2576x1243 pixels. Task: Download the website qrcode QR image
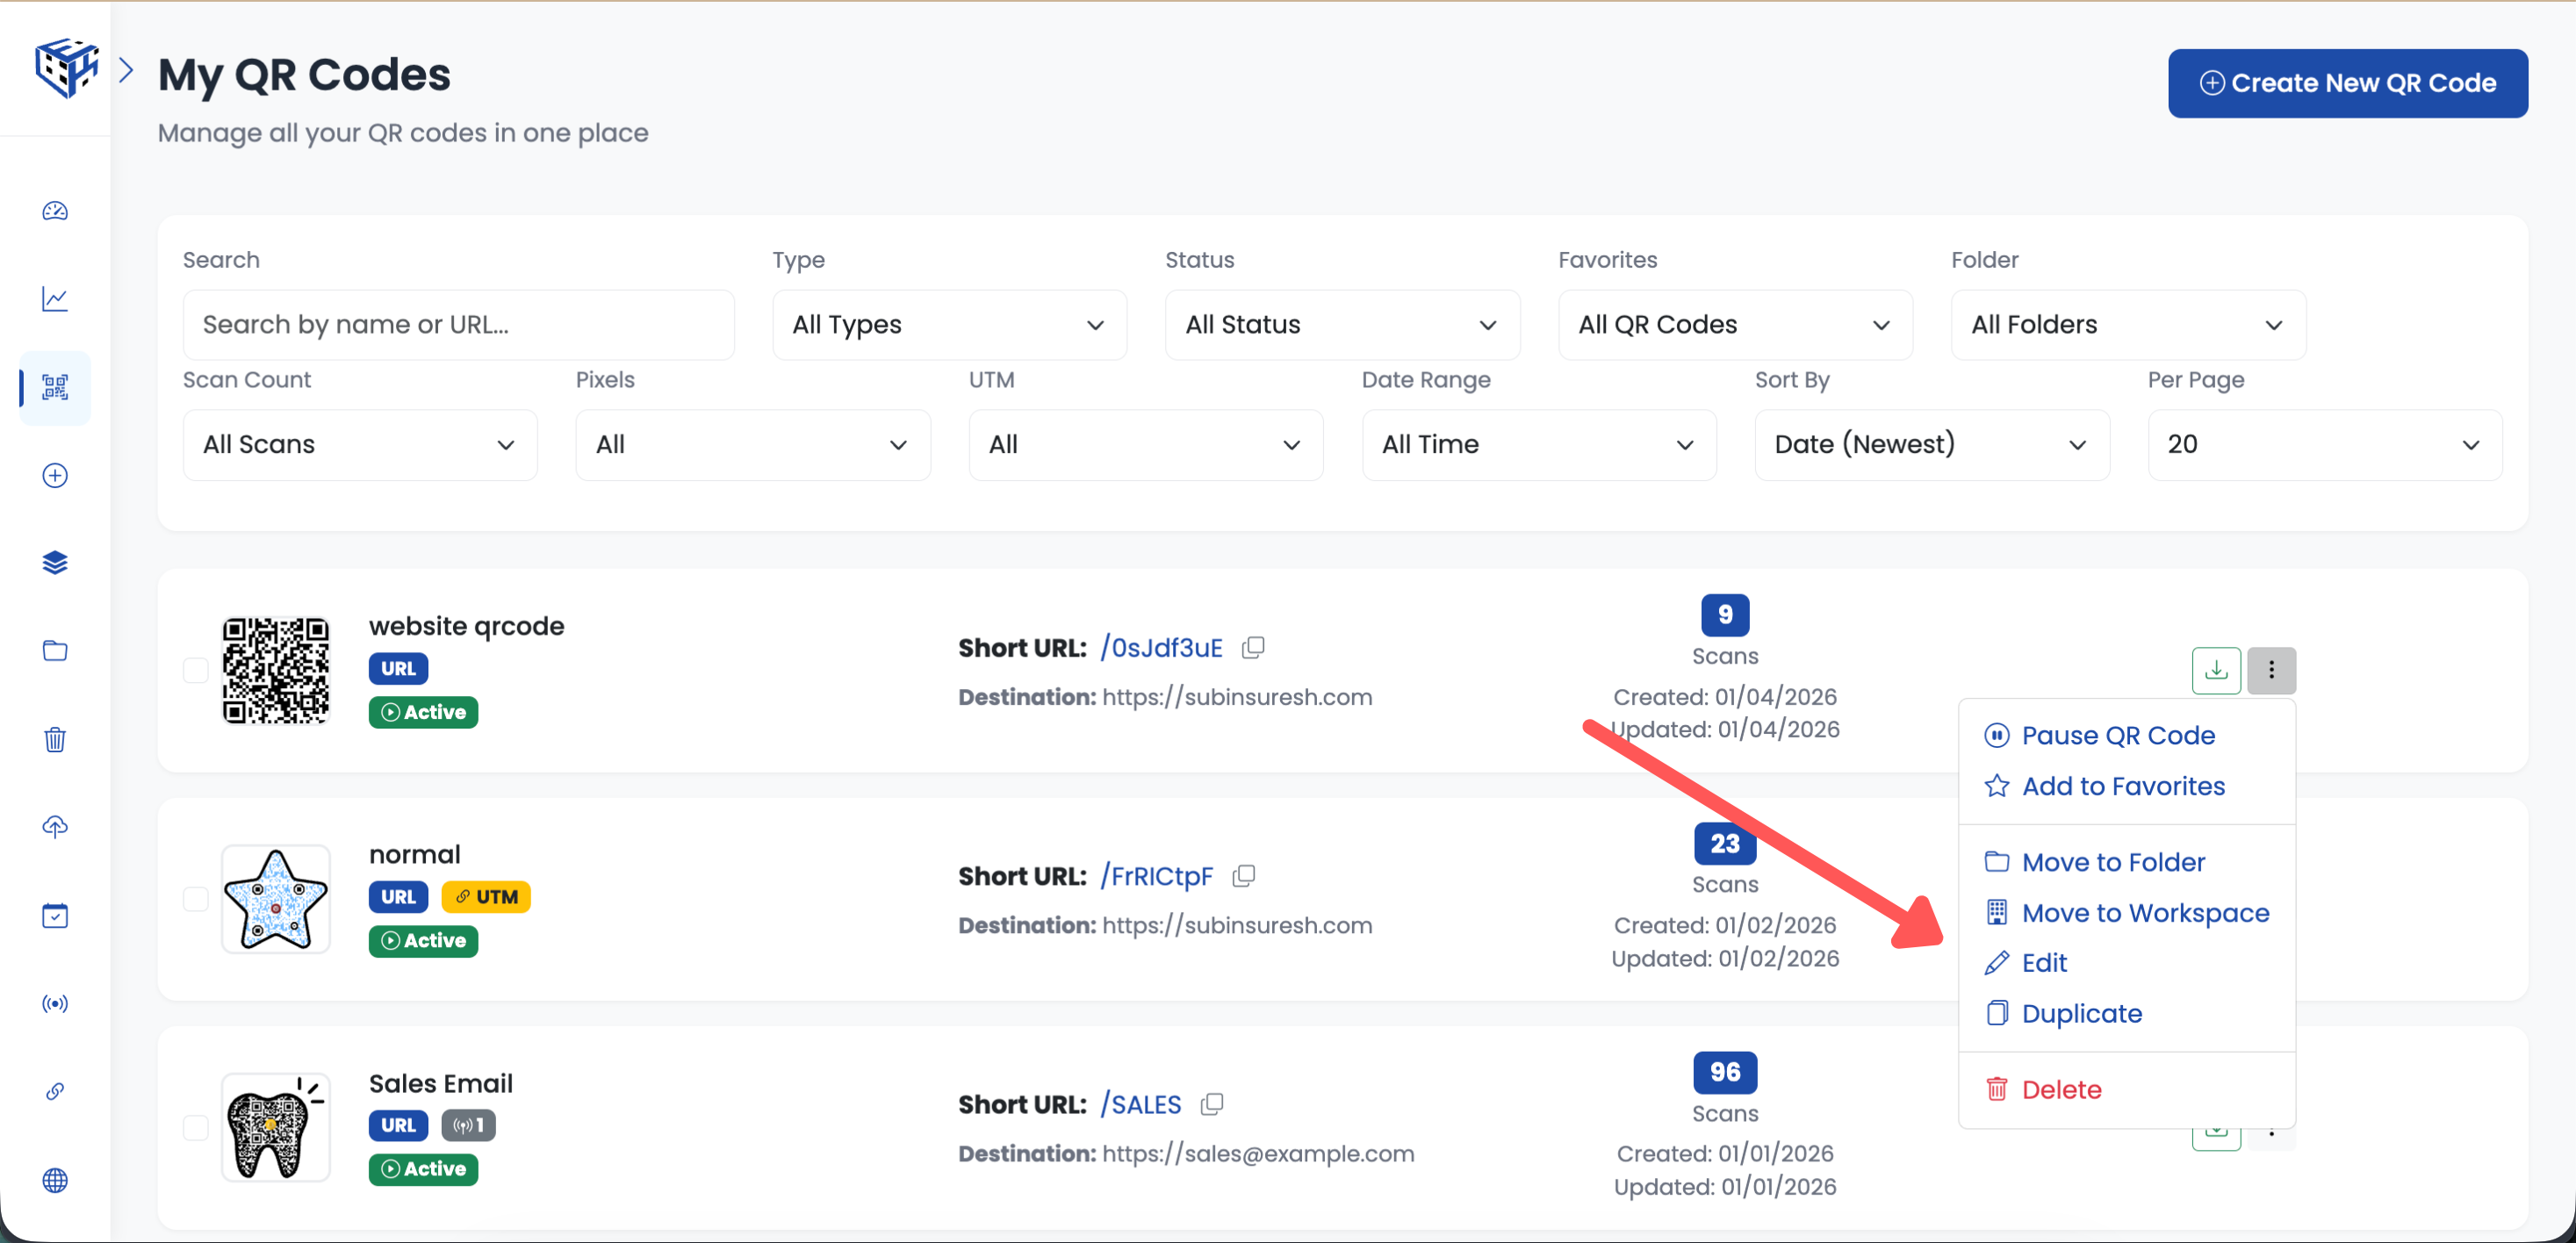click(2215, 670)
